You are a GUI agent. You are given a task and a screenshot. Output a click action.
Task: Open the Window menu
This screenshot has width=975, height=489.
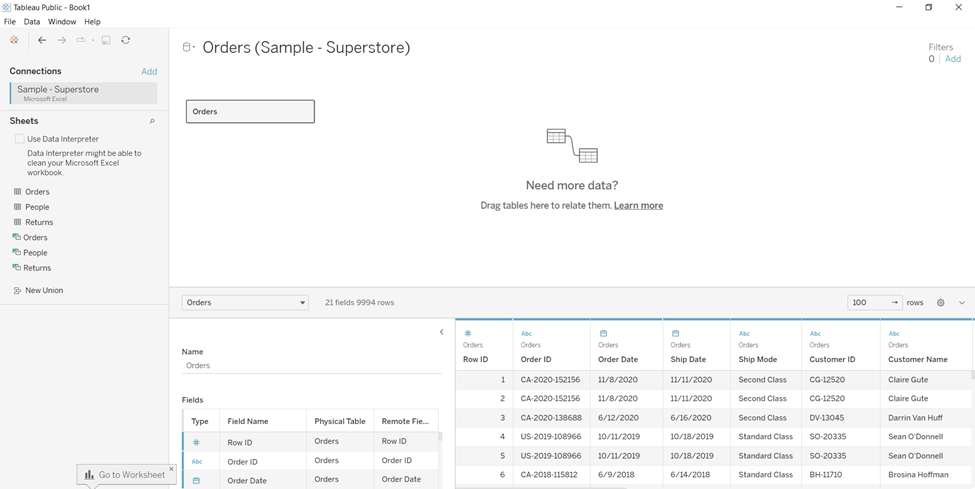[62, 22]
